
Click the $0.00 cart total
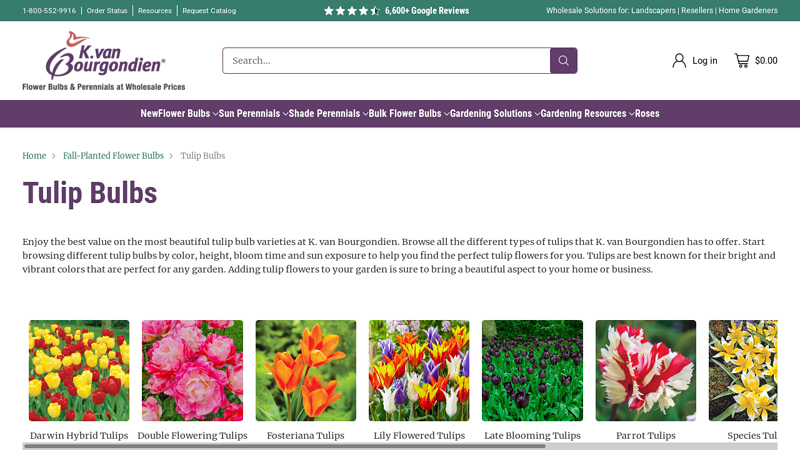click(x=766, y=61)
